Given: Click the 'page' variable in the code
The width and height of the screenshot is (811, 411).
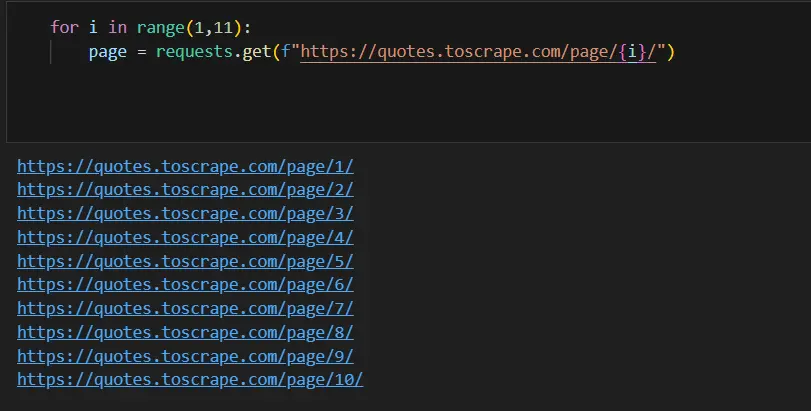Looking at the screenshot, I should pyautogui.click(x=108, y=52).
